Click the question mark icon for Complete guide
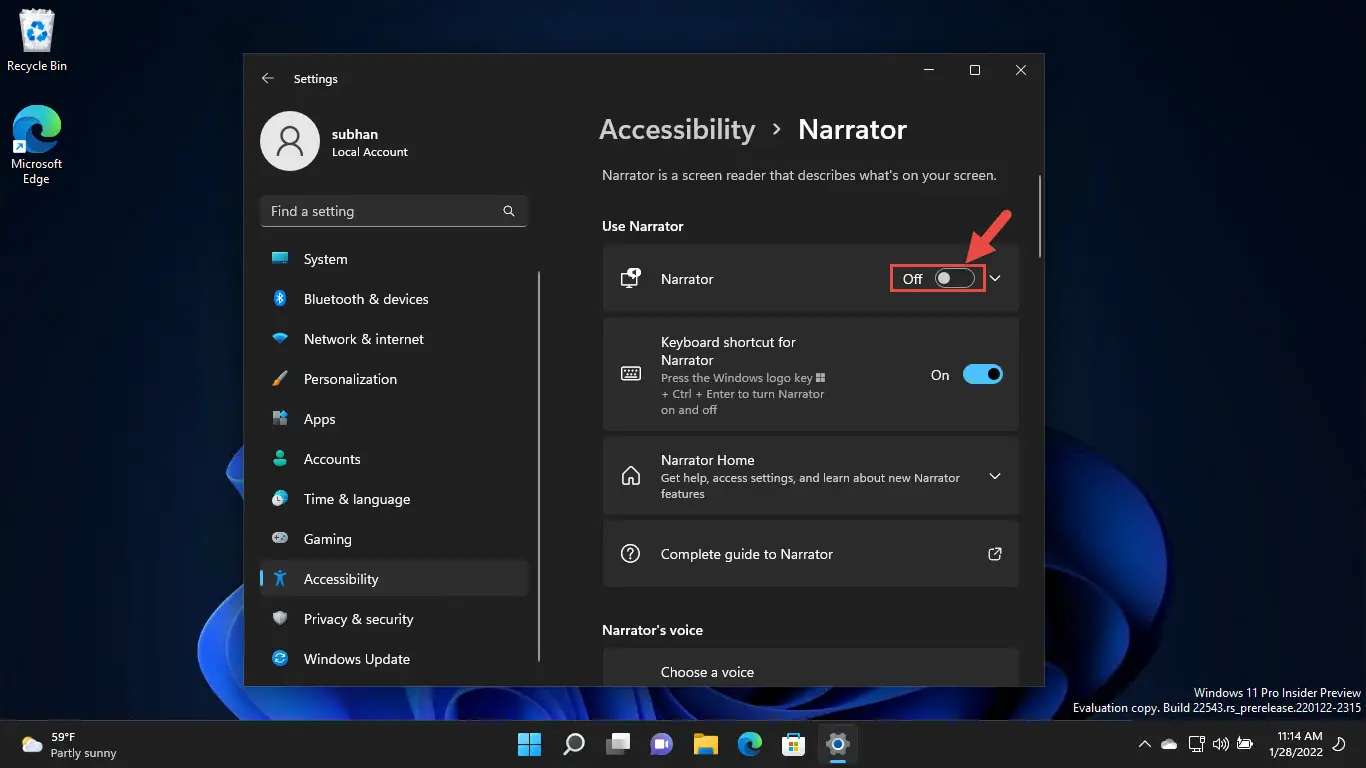The width and height of the screenshot is (1366, 768). (x=631, y=554)
